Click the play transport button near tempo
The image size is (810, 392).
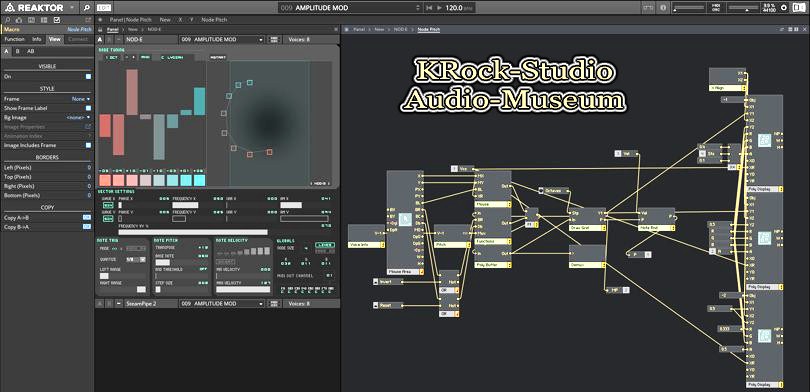[x=440, y=8]
